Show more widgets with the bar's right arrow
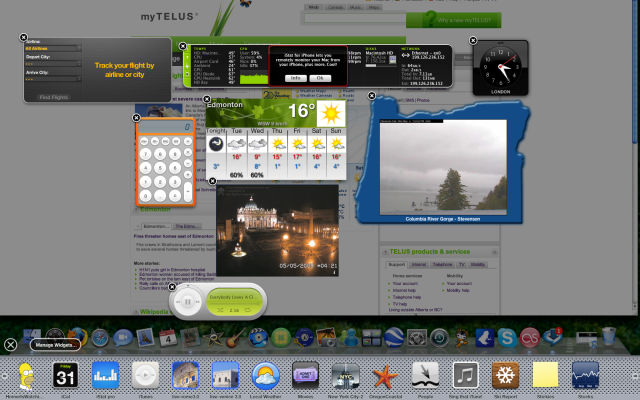 click(x=636, y=376)
